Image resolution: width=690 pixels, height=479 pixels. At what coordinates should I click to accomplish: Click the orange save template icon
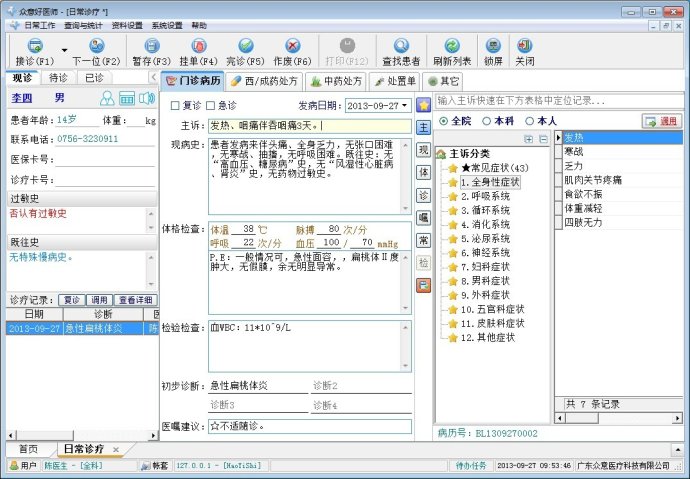(423, 285)
